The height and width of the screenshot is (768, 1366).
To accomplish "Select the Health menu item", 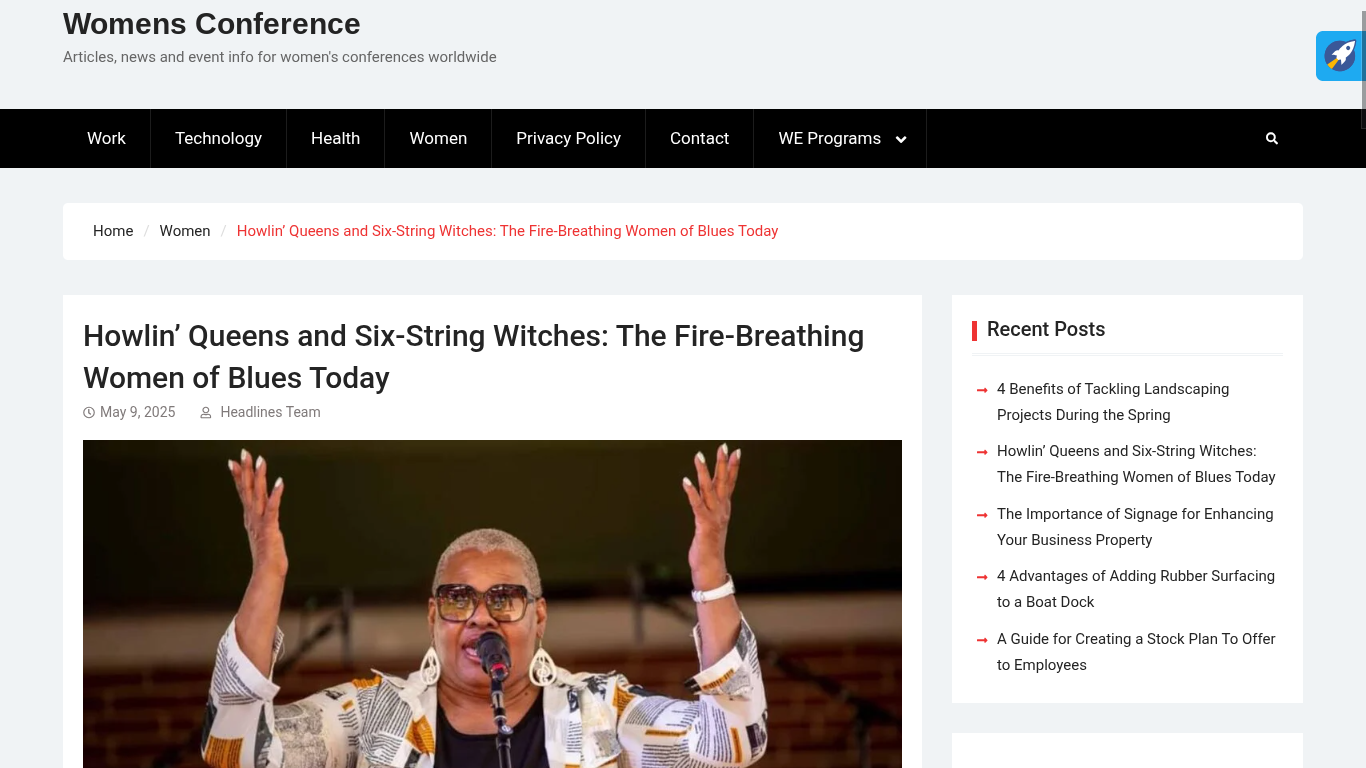I will 335,138.
